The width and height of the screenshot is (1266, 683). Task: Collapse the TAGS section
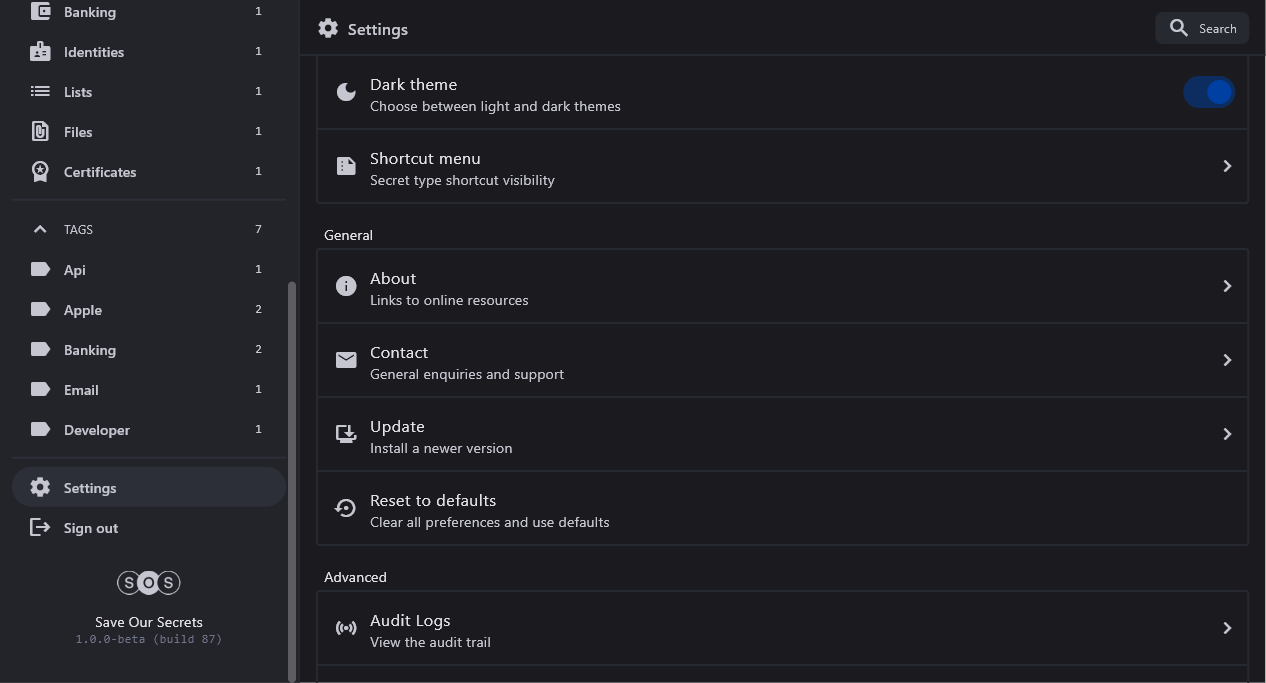click(x=40, y=230)
